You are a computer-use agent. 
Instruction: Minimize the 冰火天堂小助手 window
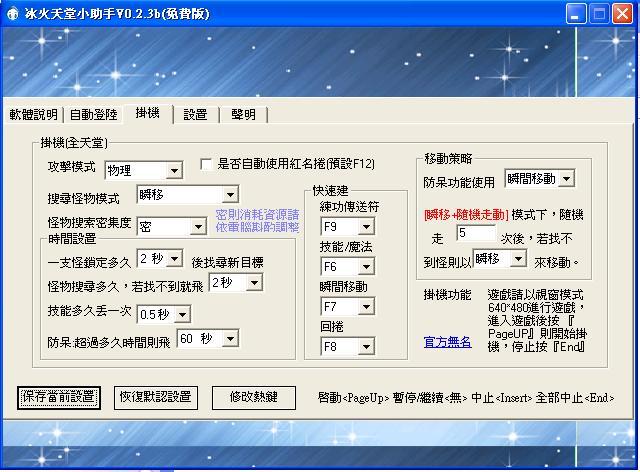(576, 14)
